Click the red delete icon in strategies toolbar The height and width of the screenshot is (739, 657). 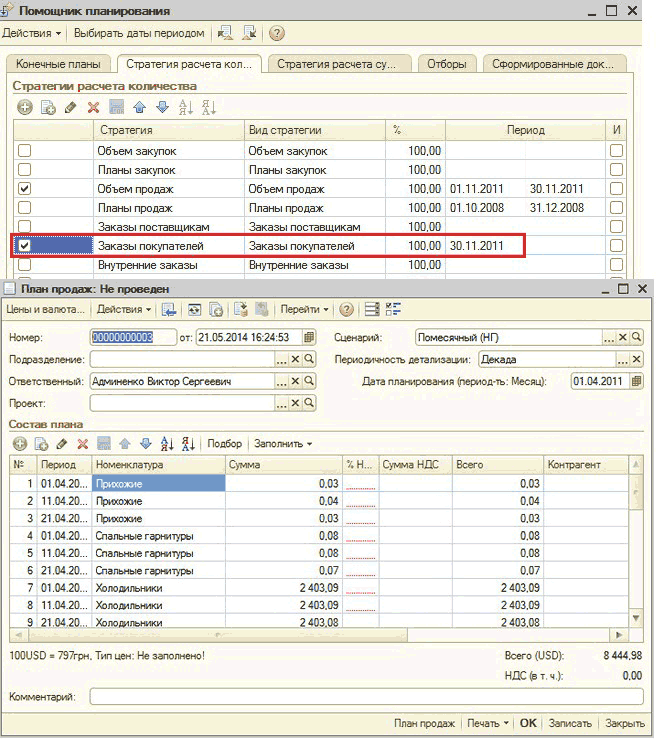click(93, 107)
